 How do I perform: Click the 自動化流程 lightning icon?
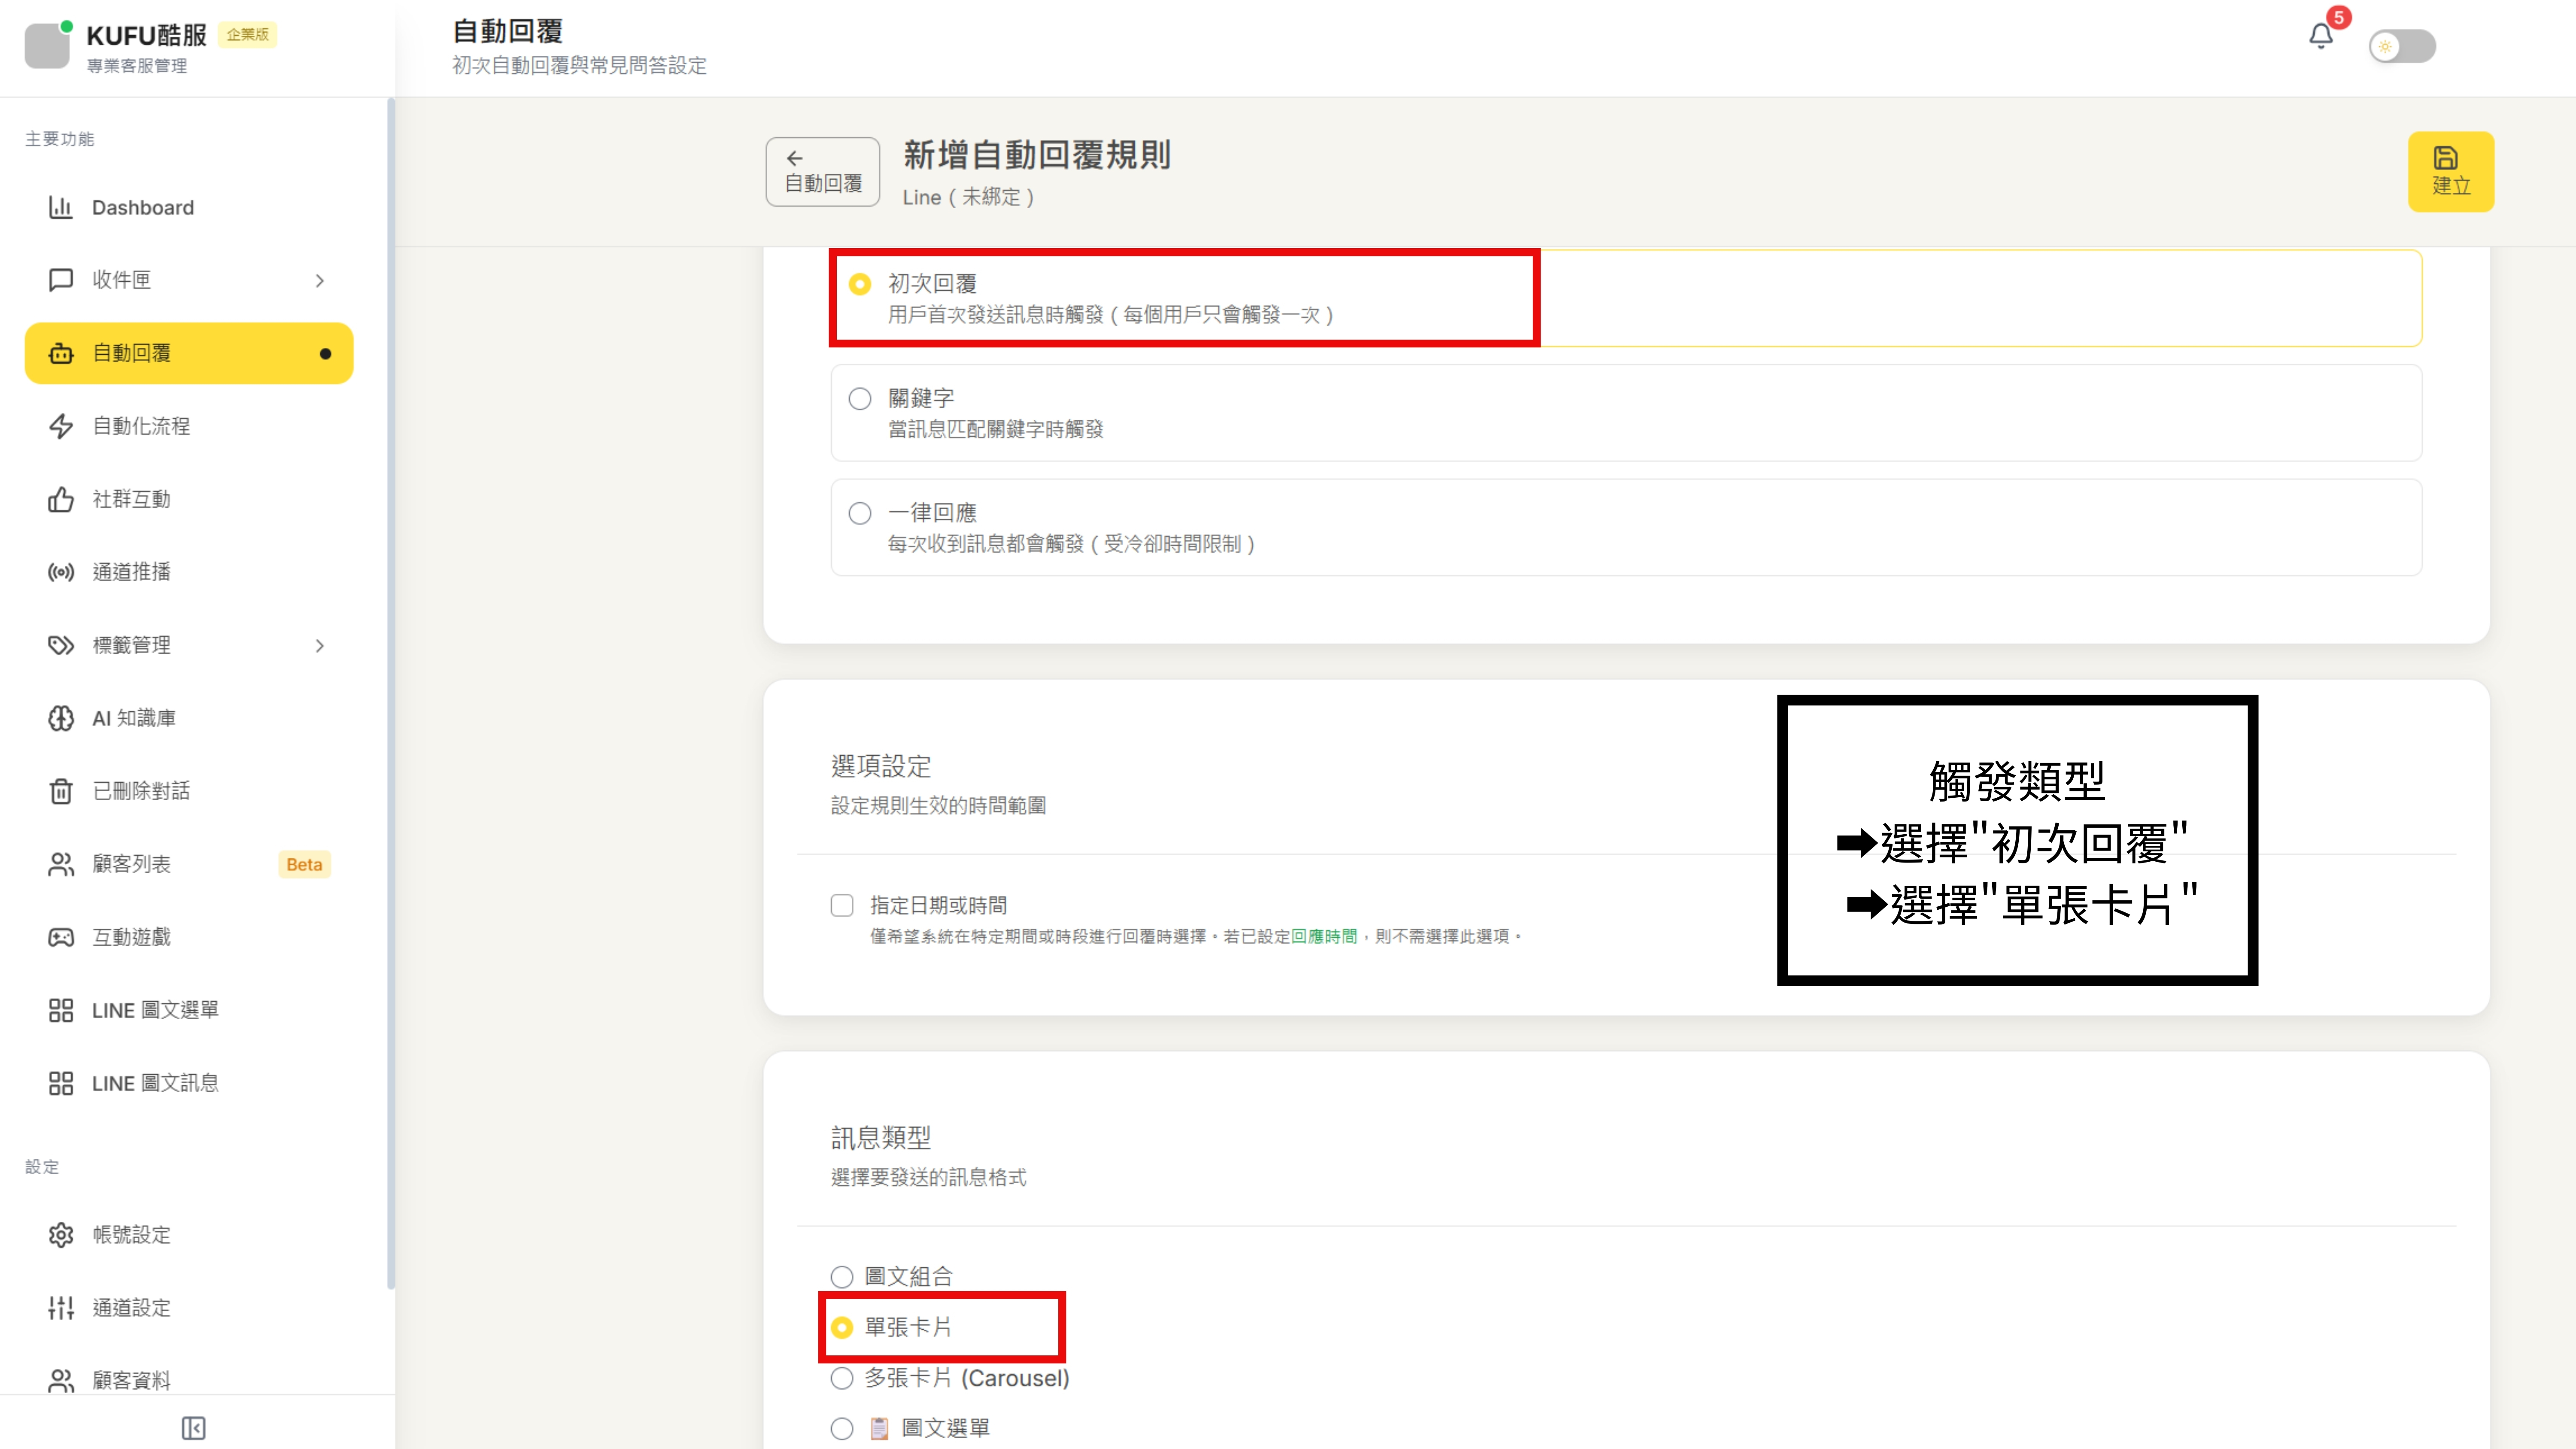[x=61, y=426]
